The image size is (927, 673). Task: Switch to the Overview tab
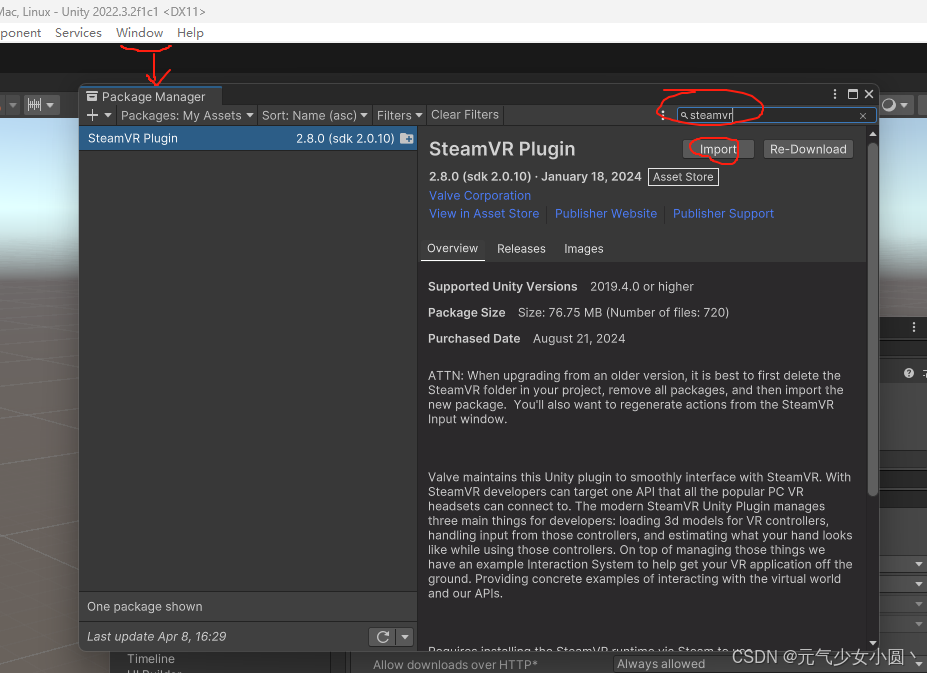tap(452, 248)
